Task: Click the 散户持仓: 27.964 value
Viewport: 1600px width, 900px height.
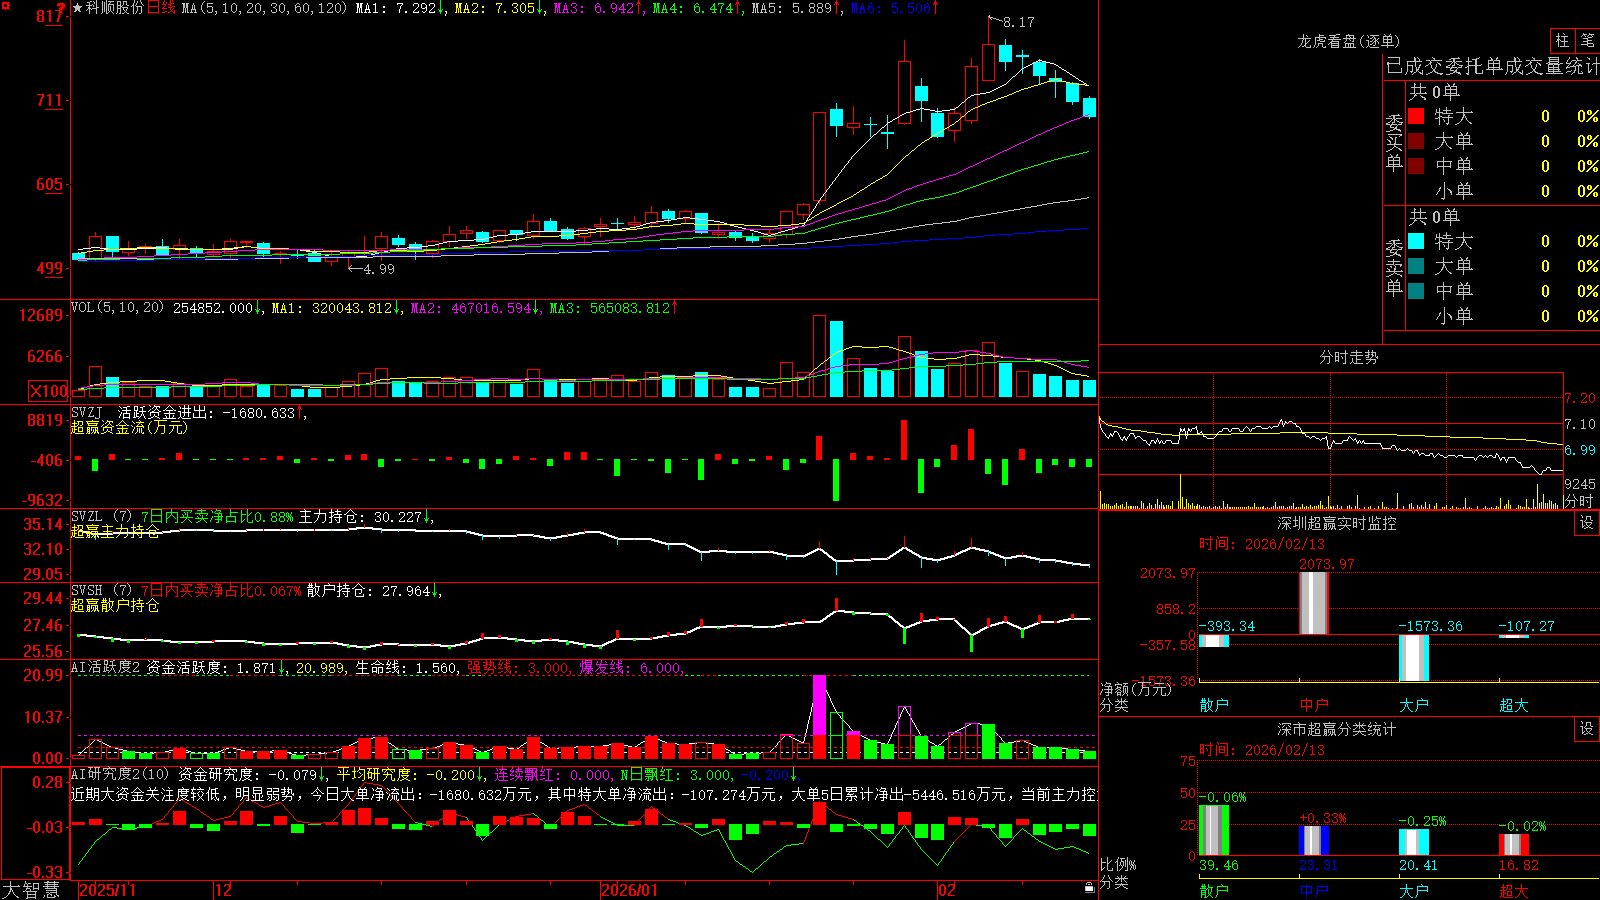Action: click(368, 591)
